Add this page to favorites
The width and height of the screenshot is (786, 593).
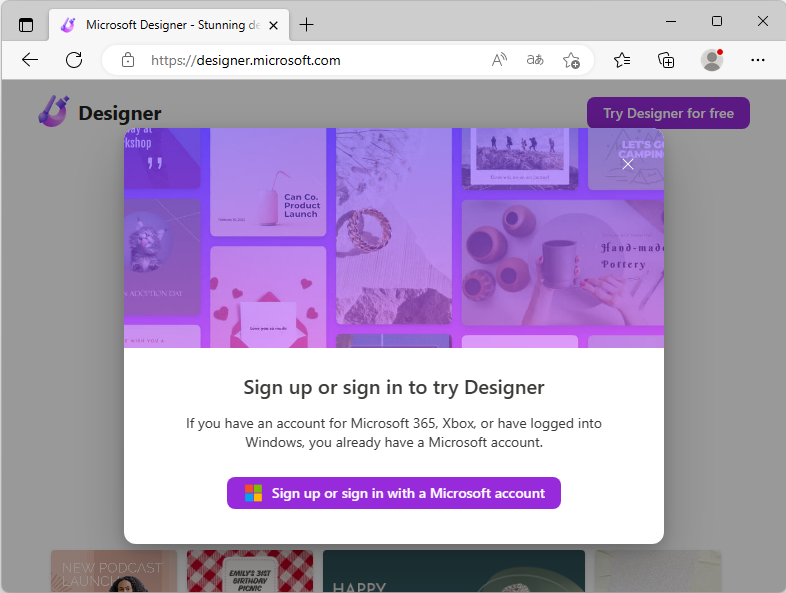[571, 60]
